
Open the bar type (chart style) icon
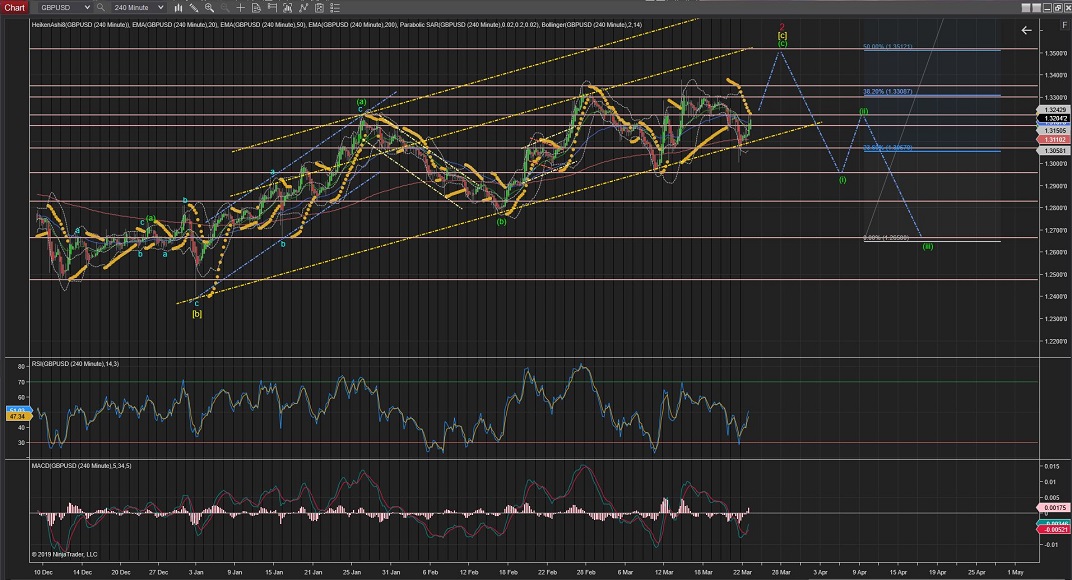coord(178,8)
